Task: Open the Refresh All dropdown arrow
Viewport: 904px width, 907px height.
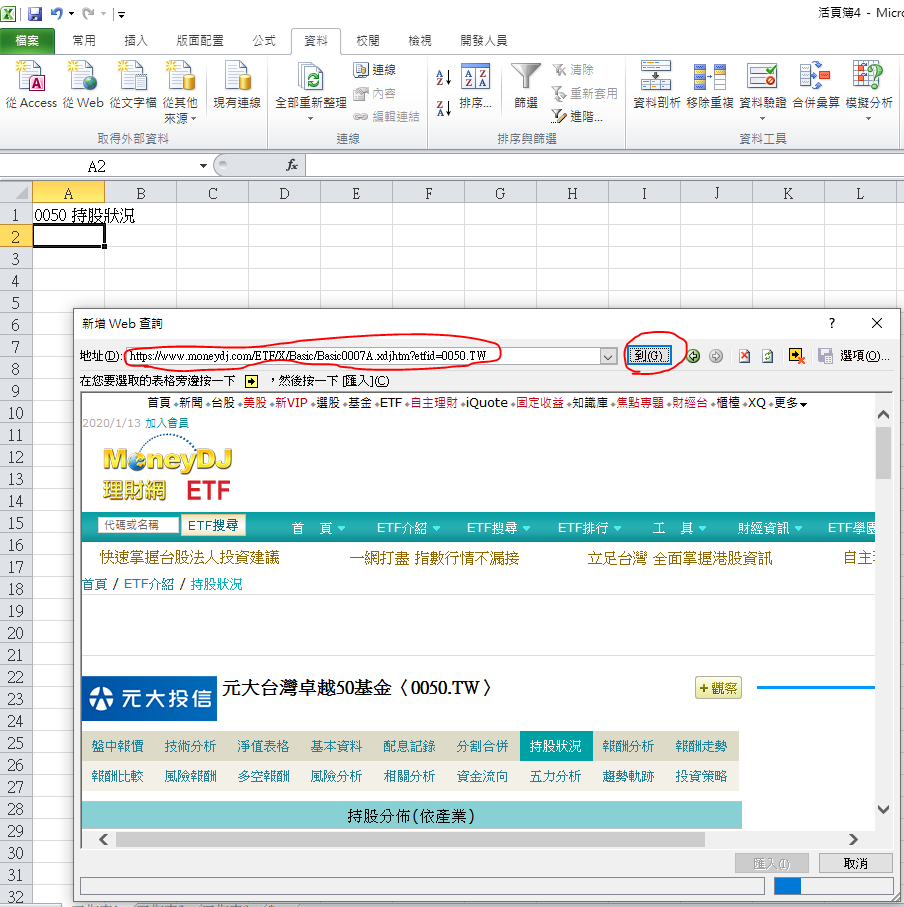Action: click(311, 119)
